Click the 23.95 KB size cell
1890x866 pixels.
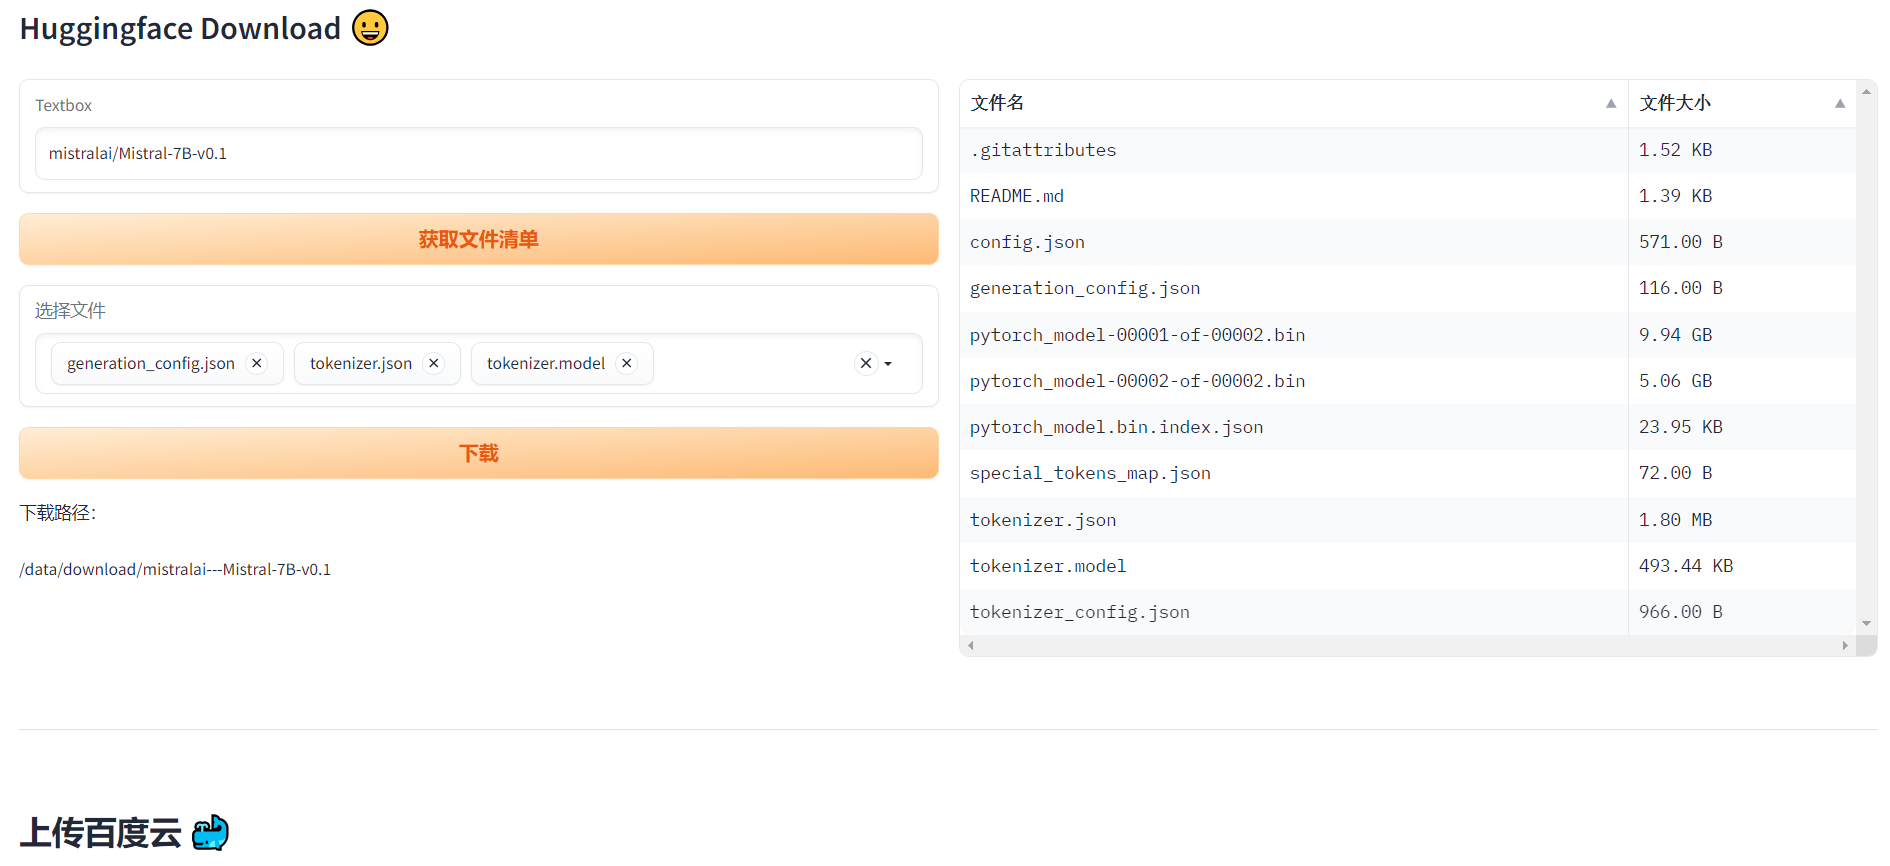coord(1742,427)
